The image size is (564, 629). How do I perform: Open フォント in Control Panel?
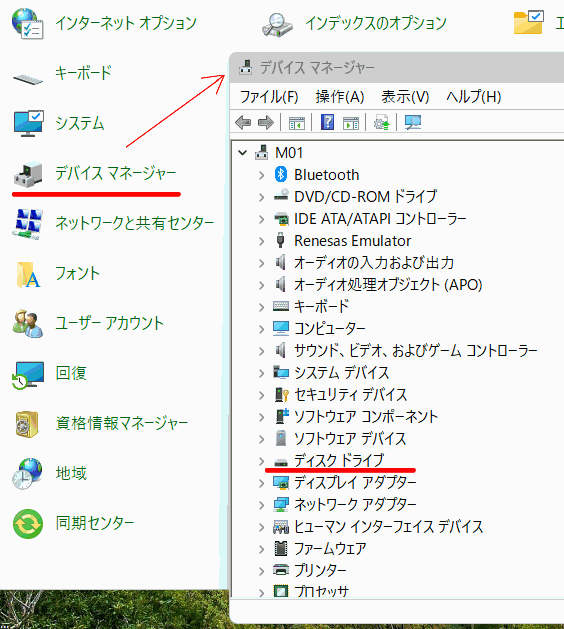point(77,273)
